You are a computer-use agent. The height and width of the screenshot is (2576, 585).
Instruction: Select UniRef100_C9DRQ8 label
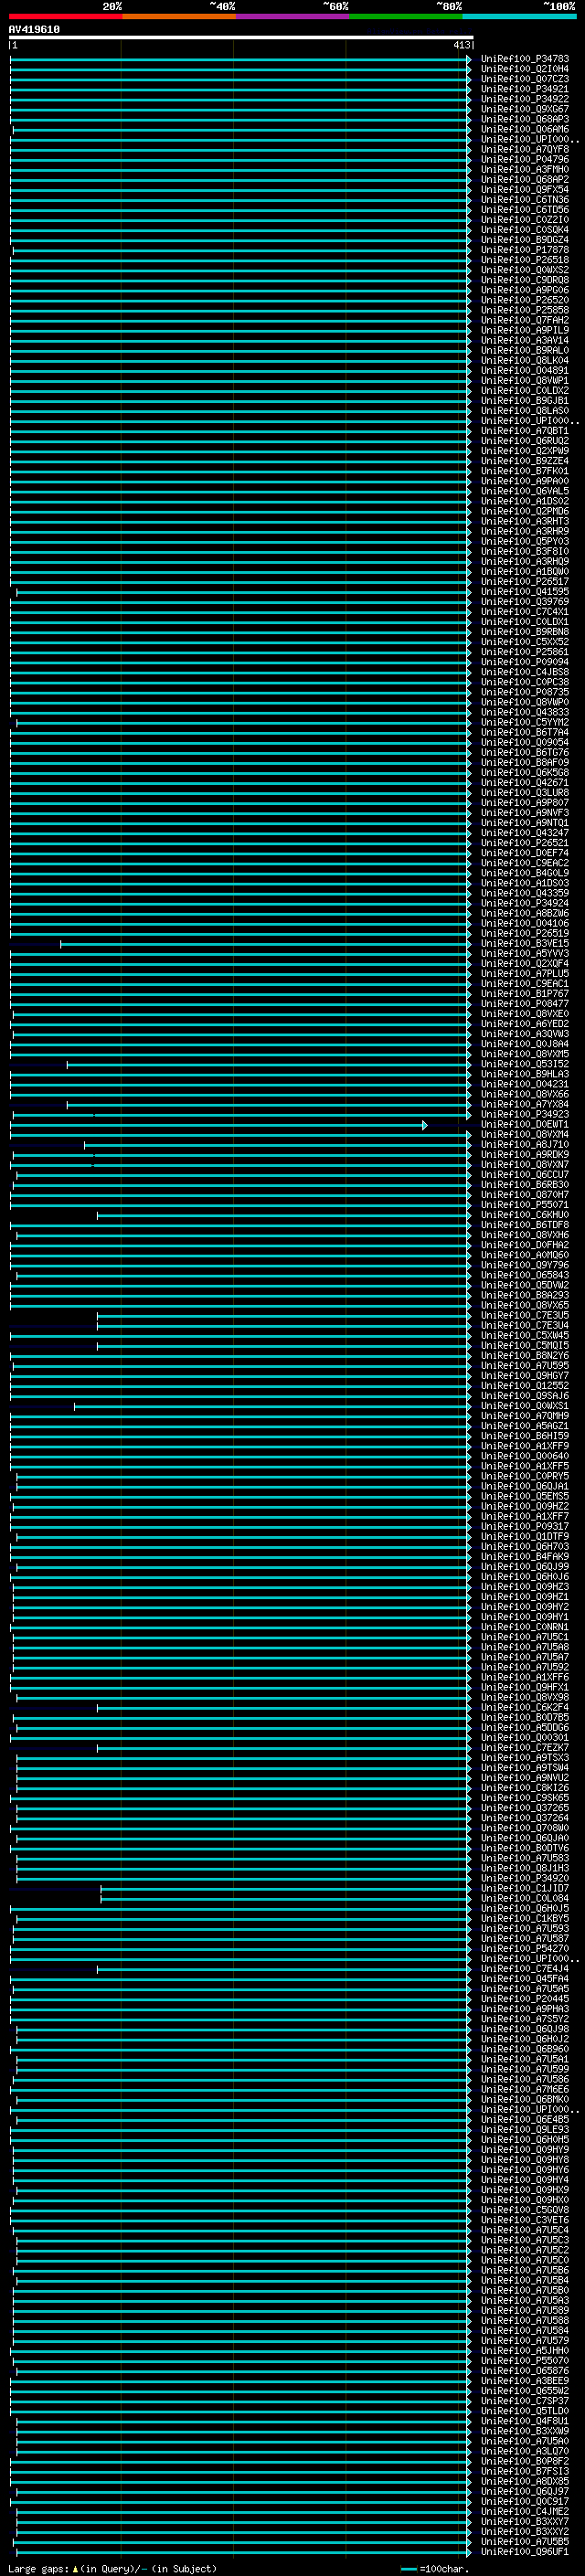tap(525, 280)
